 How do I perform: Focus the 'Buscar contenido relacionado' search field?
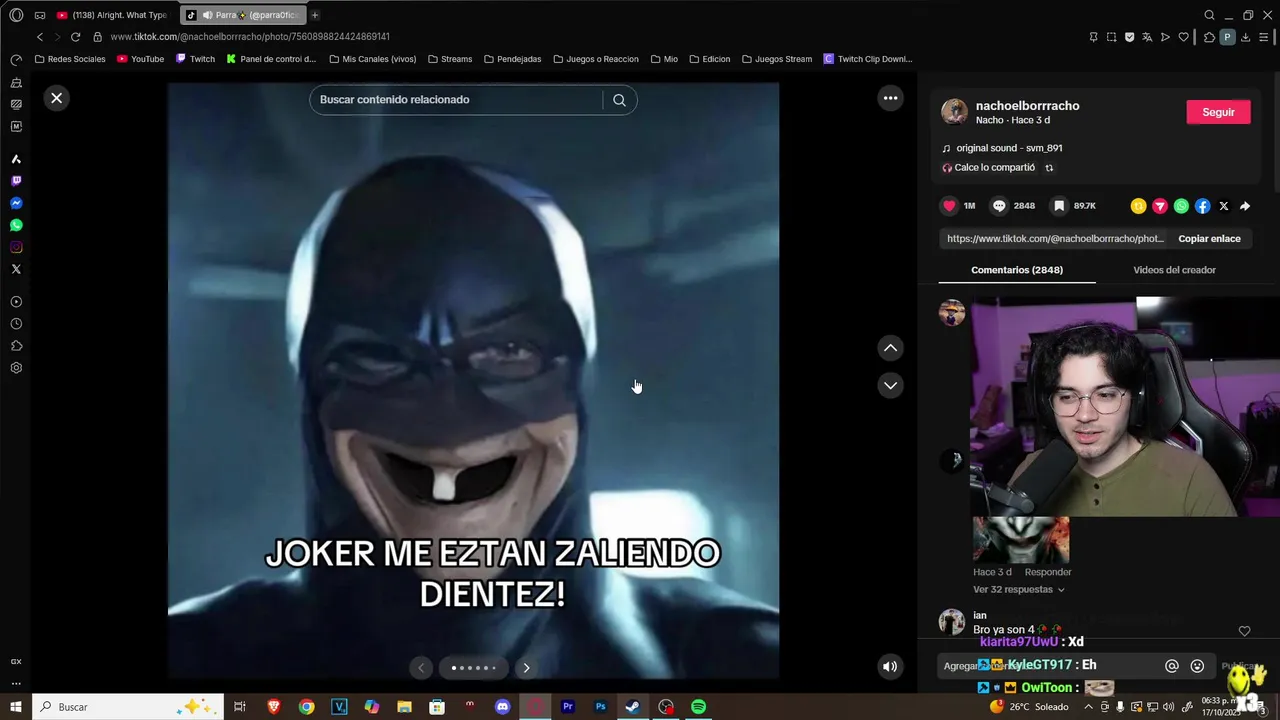[456, 100]
